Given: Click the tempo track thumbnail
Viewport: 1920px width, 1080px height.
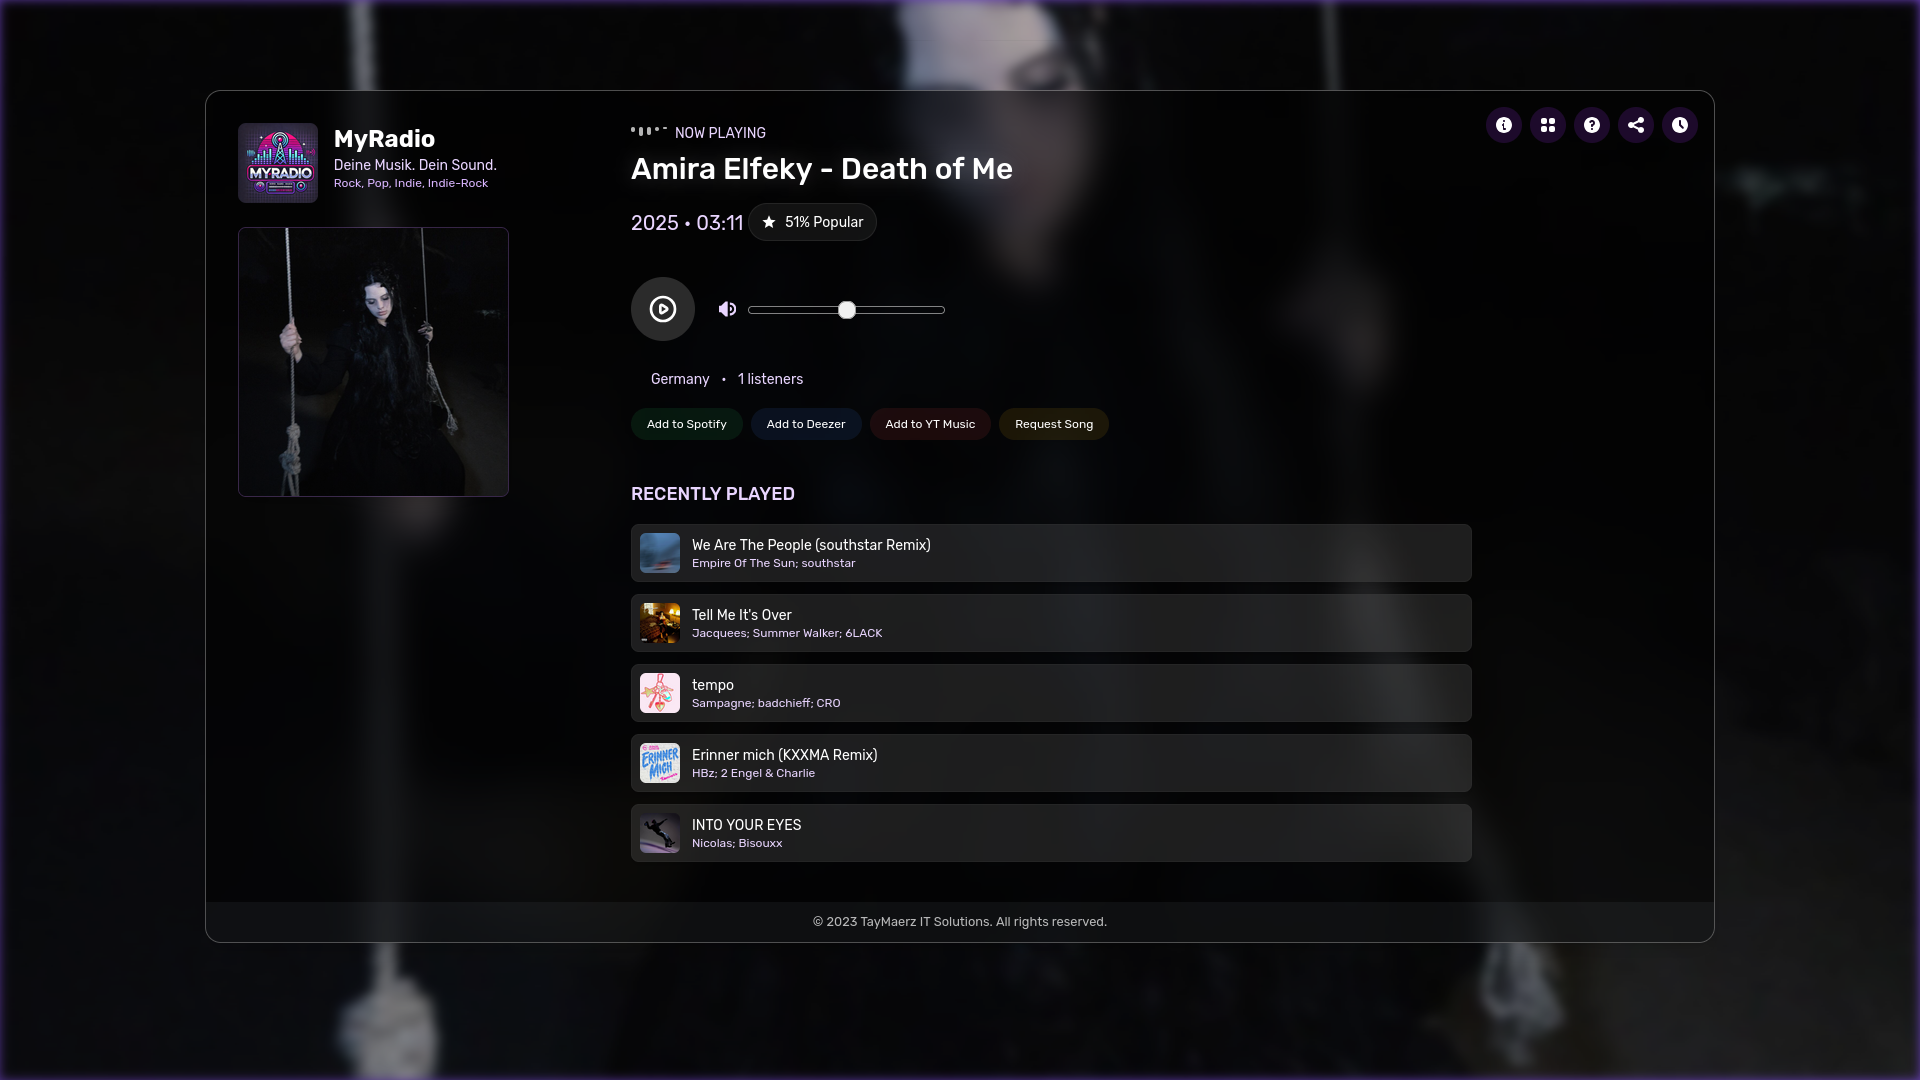Looking at the screenshot, I should [x=660, y=693].
